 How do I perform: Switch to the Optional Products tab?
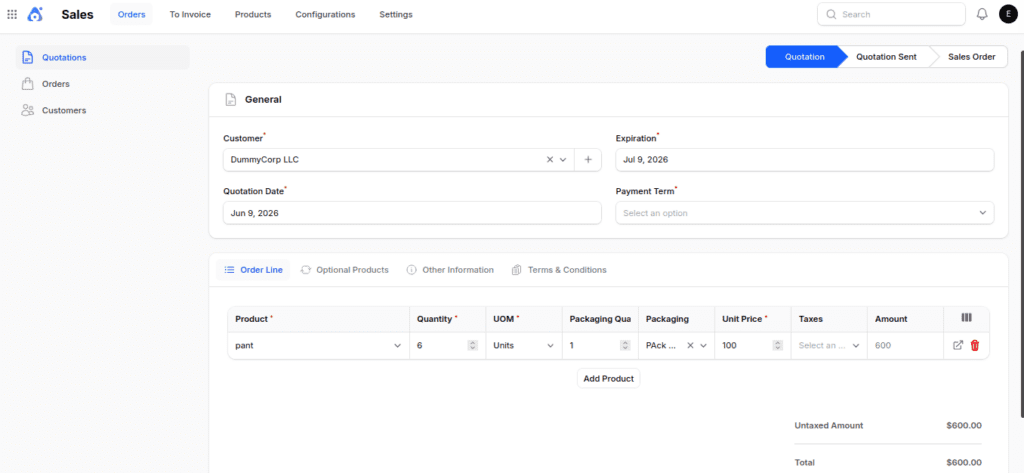click(x=344, y=270)
